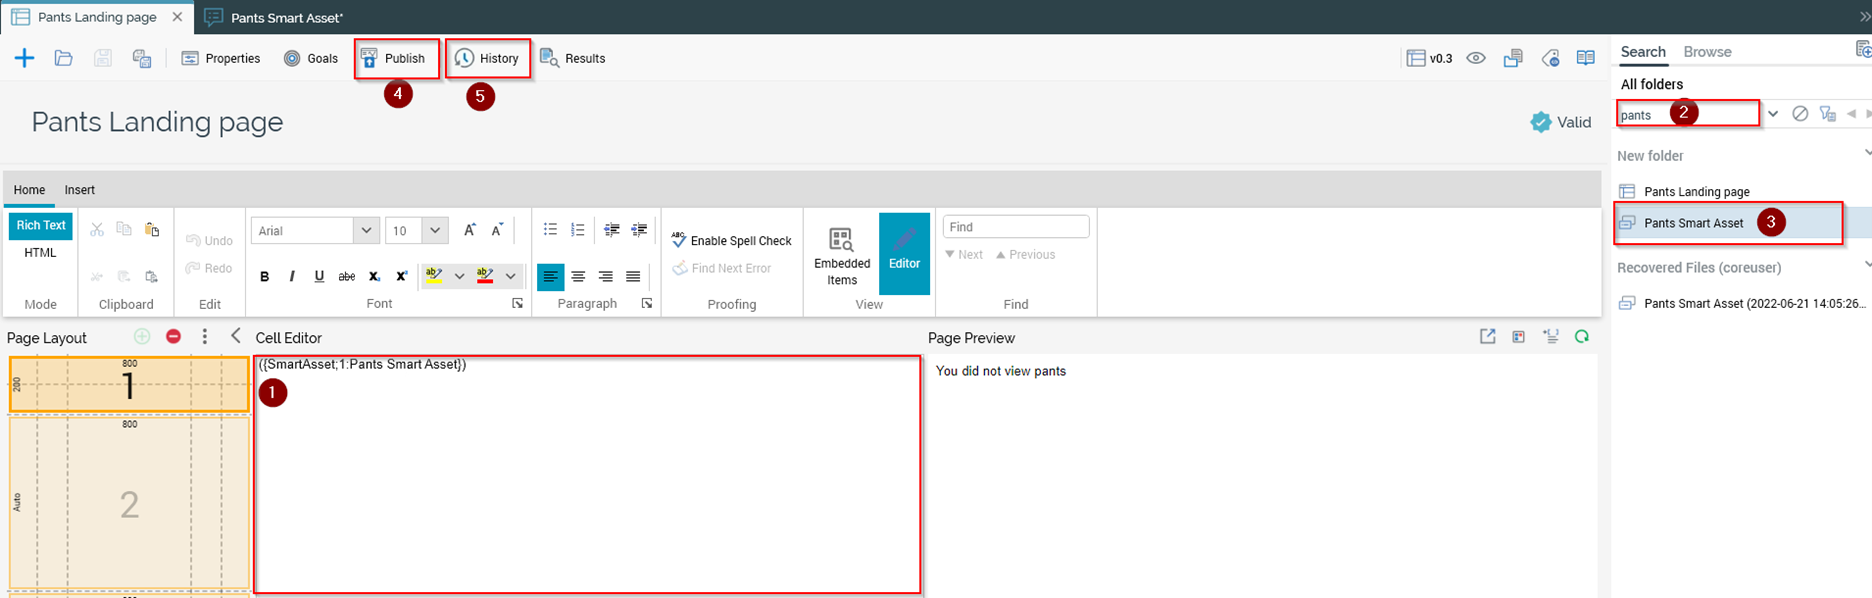Switch to HTML mode
This screenshot has width=1872, height=598.
click(x=40, y=253)
